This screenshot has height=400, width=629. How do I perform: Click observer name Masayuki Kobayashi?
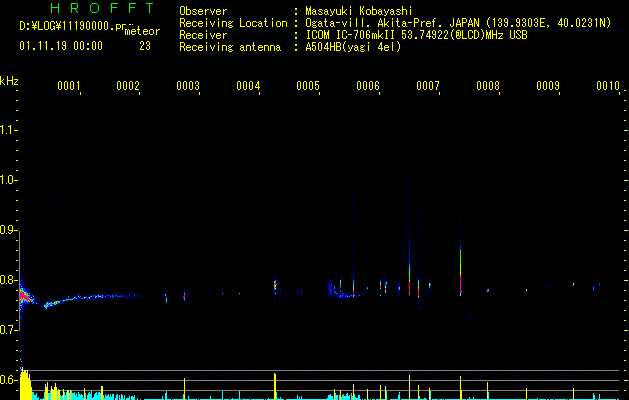(x=359, y=11)
